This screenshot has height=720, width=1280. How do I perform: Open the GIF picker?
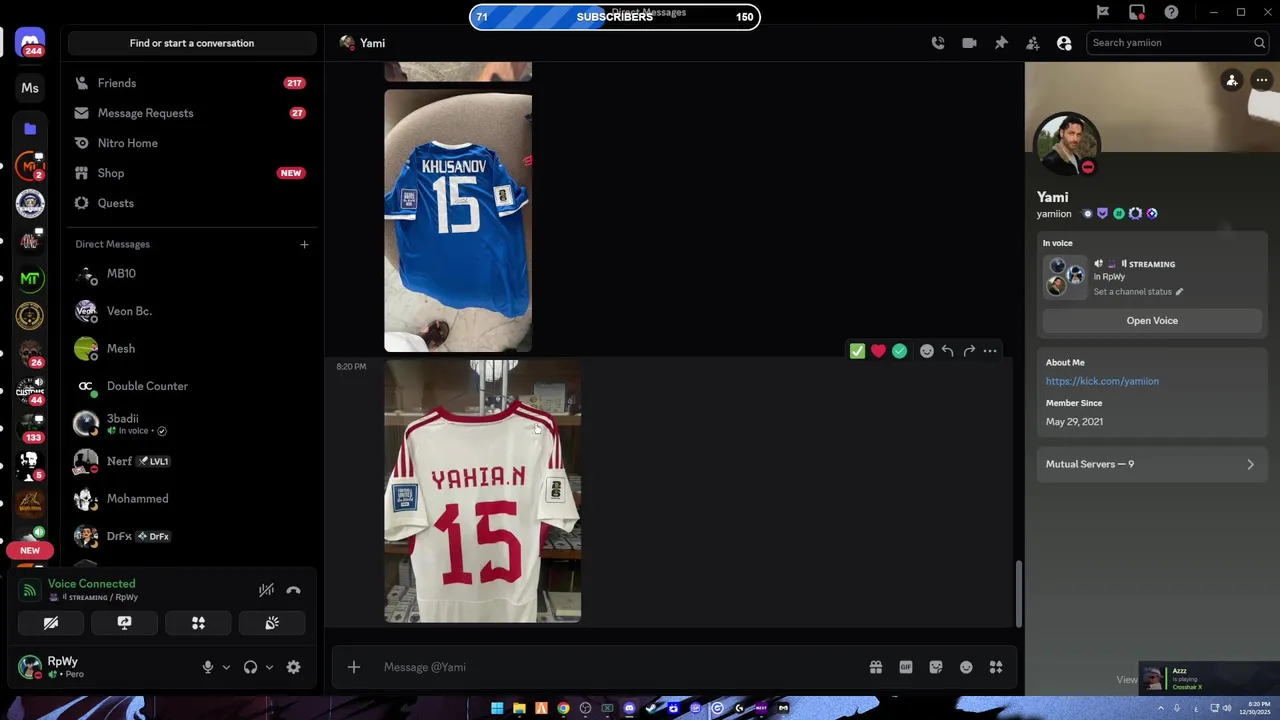(906, 667)
